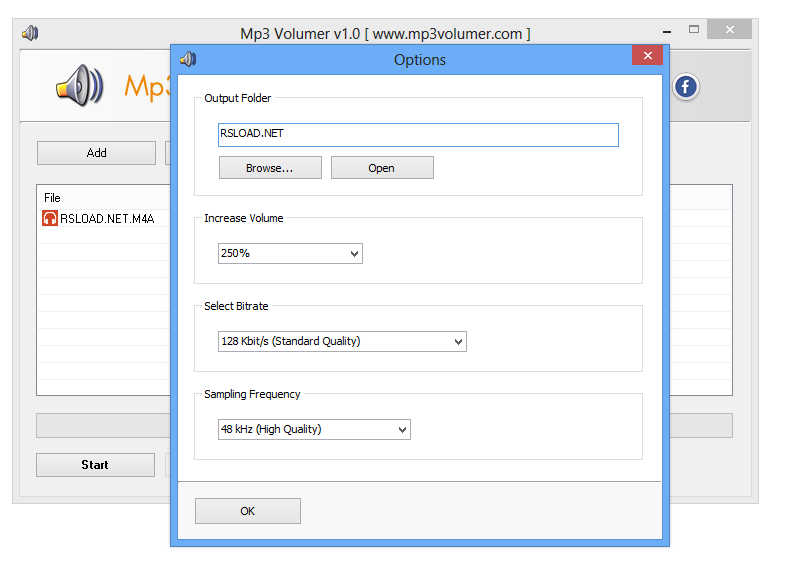Click Start in the main window
This screenshot has height=569, width=790.
pos(95,465)
